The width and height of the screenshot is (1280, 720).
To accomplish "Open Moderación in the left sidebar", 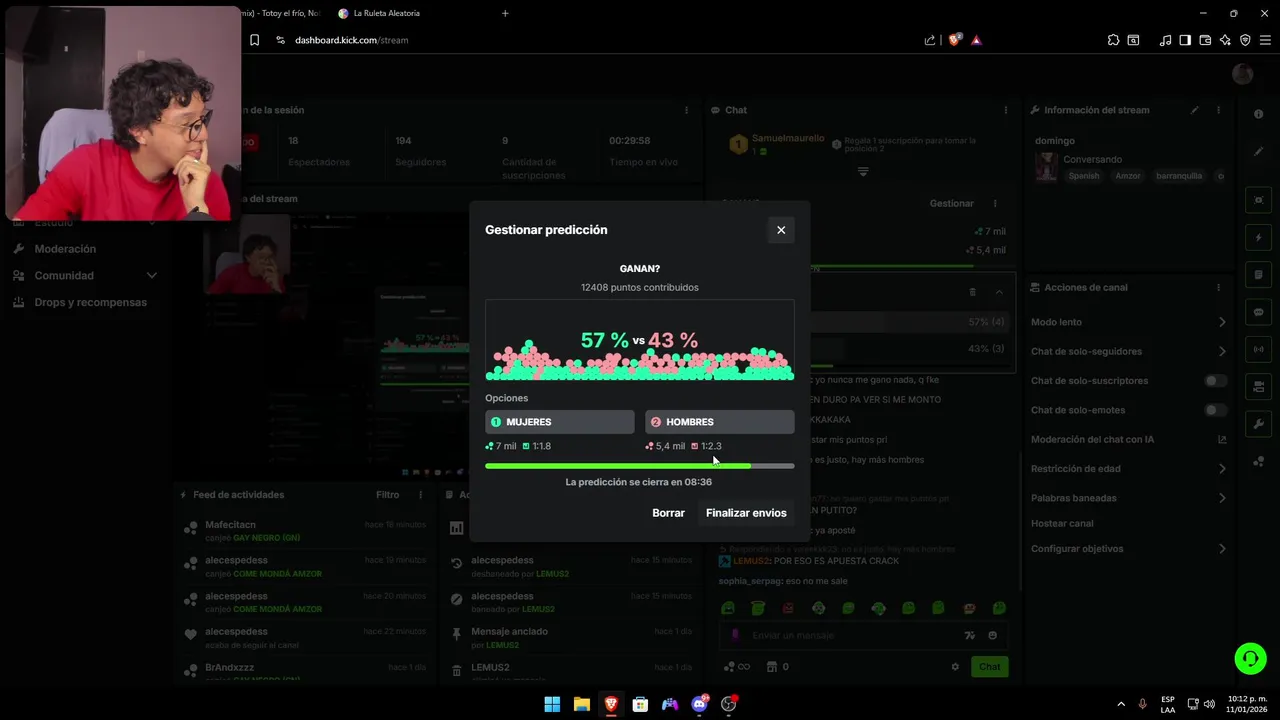I will (x=65, y=249).
